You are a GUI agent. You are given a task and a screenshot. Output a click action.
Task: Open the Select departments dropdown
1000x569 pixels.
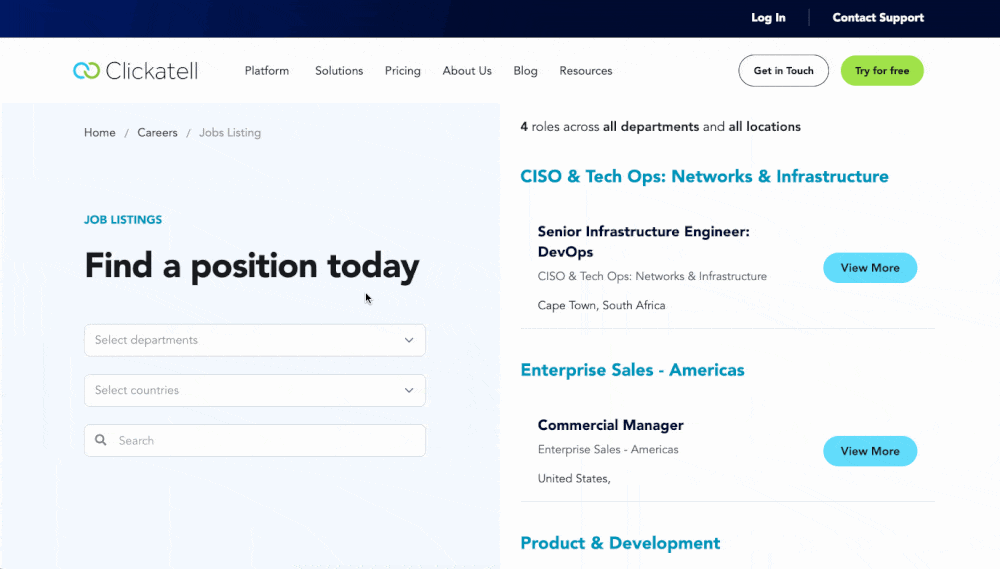(254, 340)
